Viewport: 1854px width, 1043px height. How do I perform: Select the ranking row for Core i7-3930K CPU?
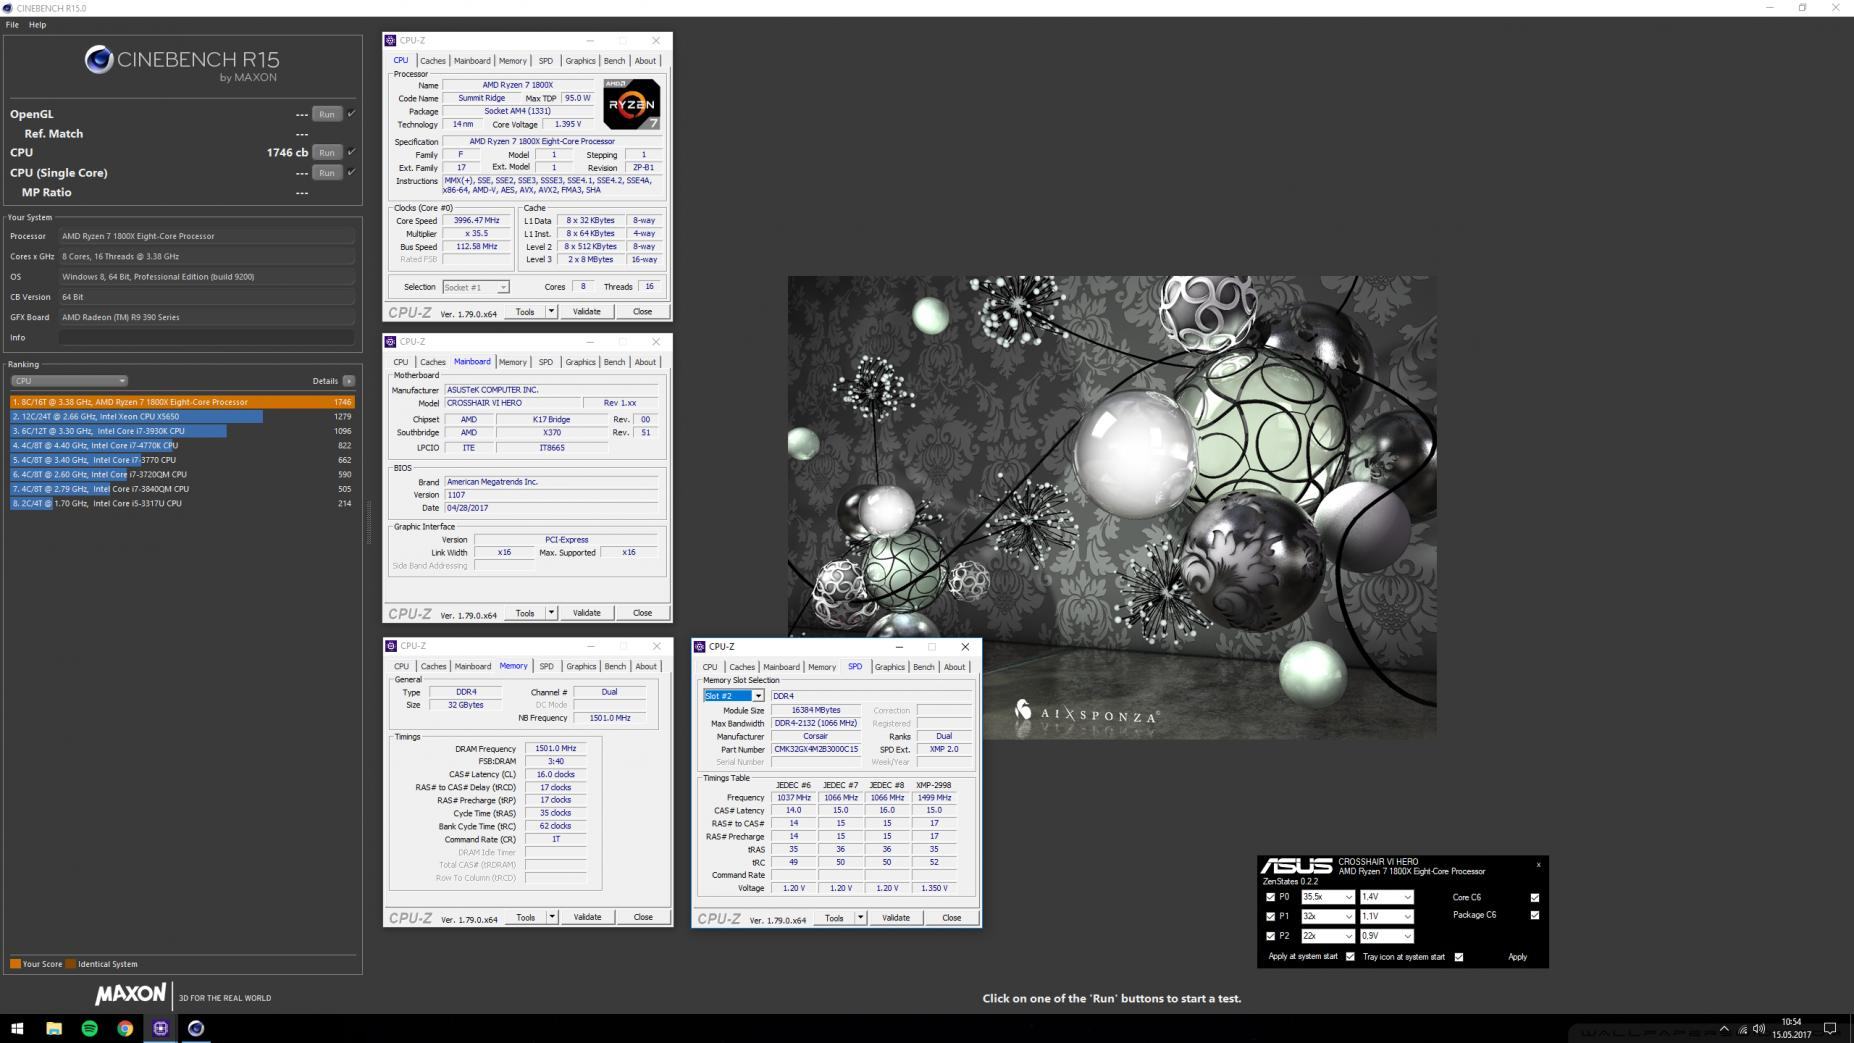point(182,431)
